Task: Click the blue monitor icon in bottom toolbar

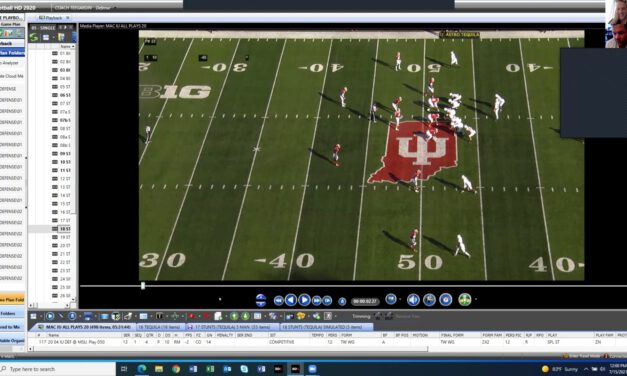Action: [x=104, y=316]
